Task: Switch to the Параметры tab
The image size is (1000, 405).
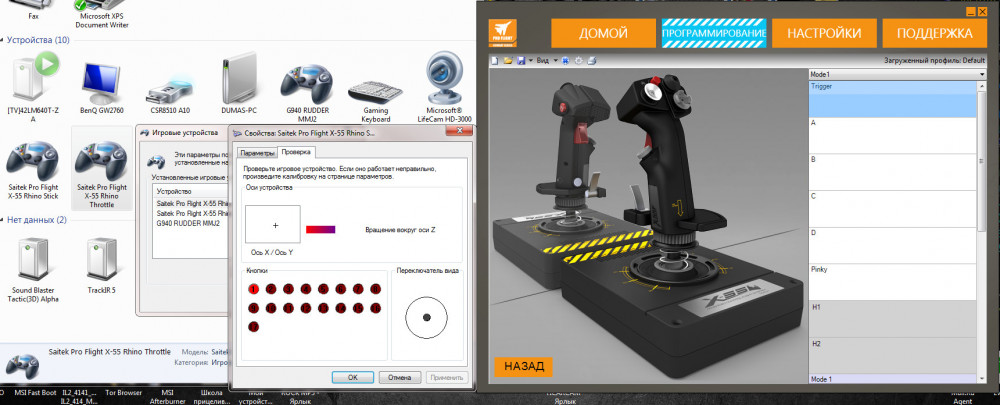Action: pyautogui.click(x=257, y=153)
